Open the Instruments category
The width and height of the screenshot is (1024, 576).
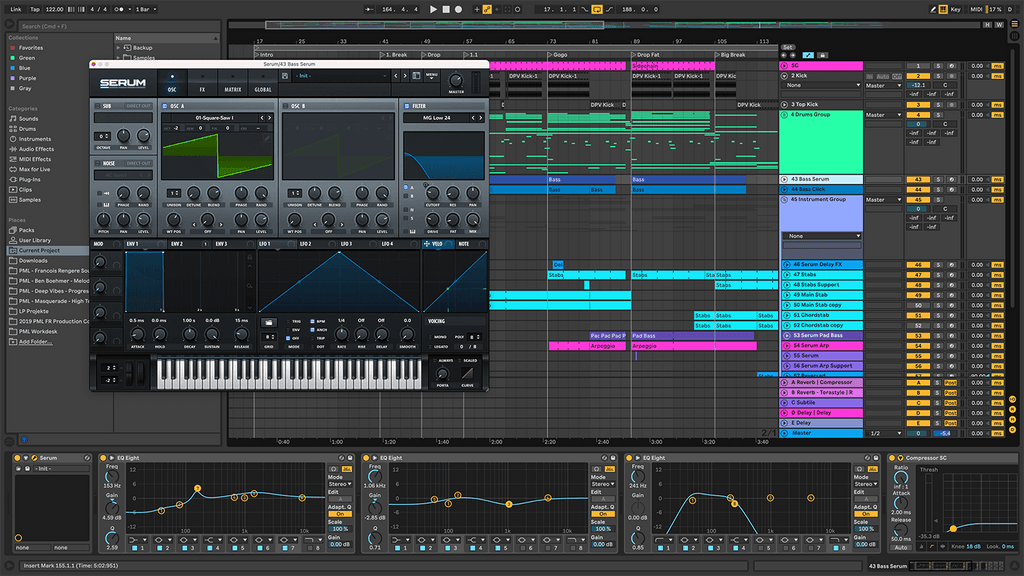point(35,139)
